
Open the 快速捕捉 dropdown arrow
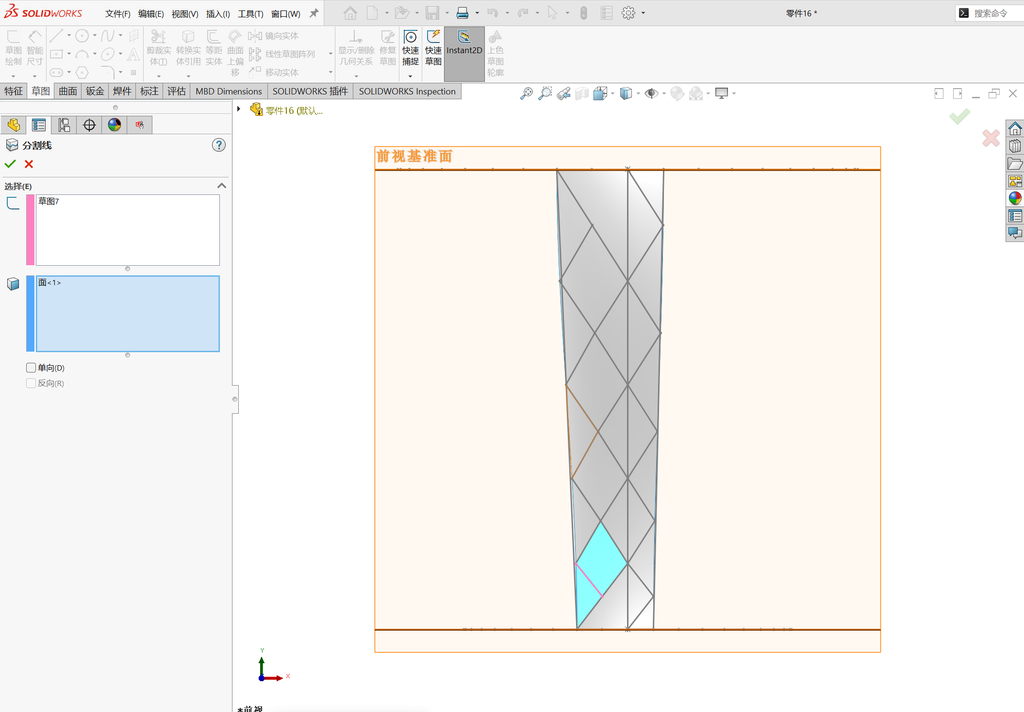coord(410,76)
